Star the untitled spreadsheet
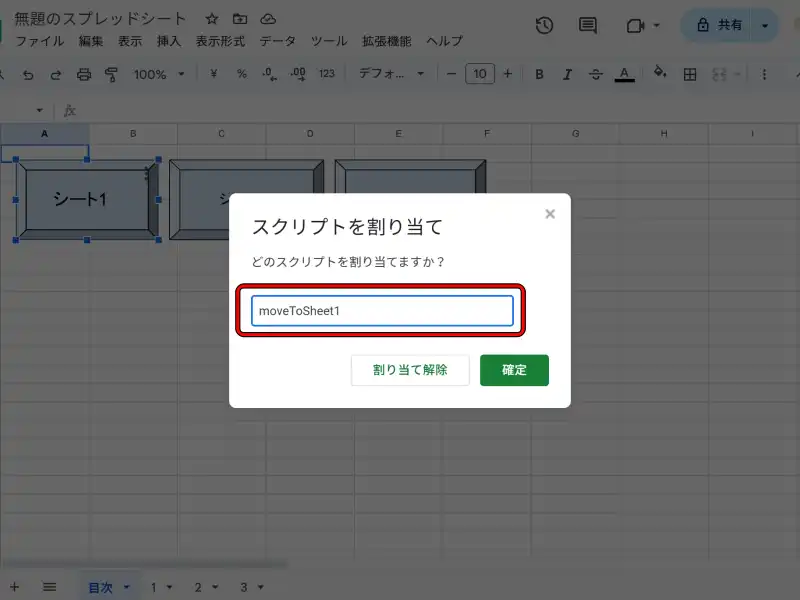Image resolution: width=800 pixels, height=600 pixels. tap(212, 19)
